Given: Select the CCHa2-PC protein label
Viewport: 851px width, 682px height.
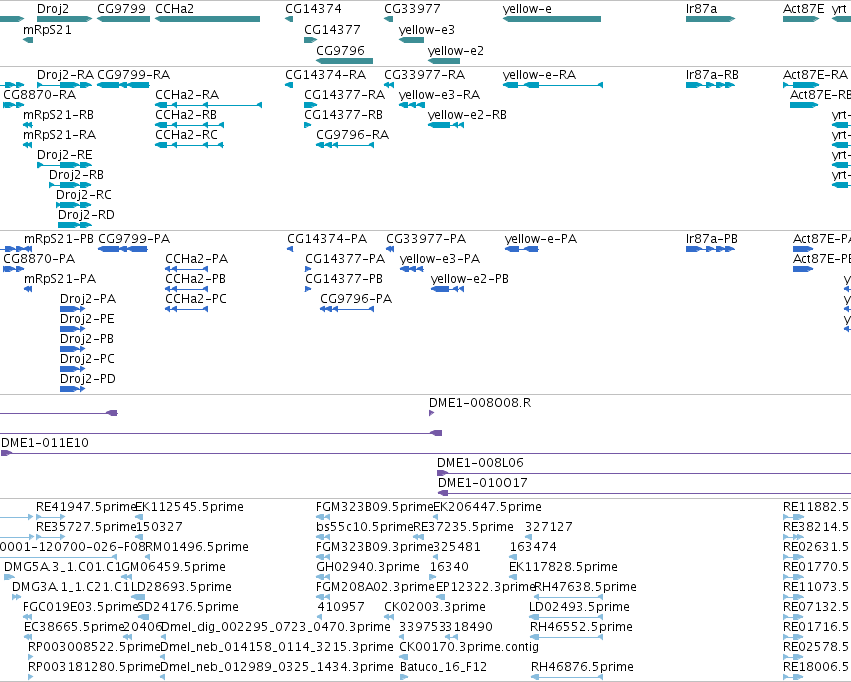Looking at the screenshot, I should point(196,298).
